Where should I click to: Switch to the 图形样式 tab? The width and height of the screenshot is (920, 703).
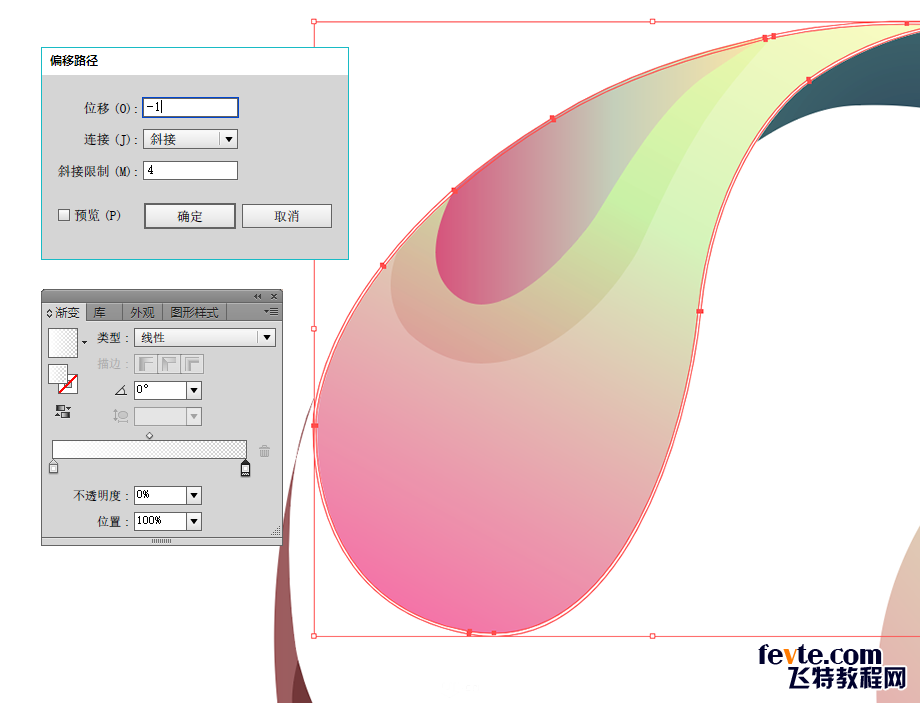point(195,312)
